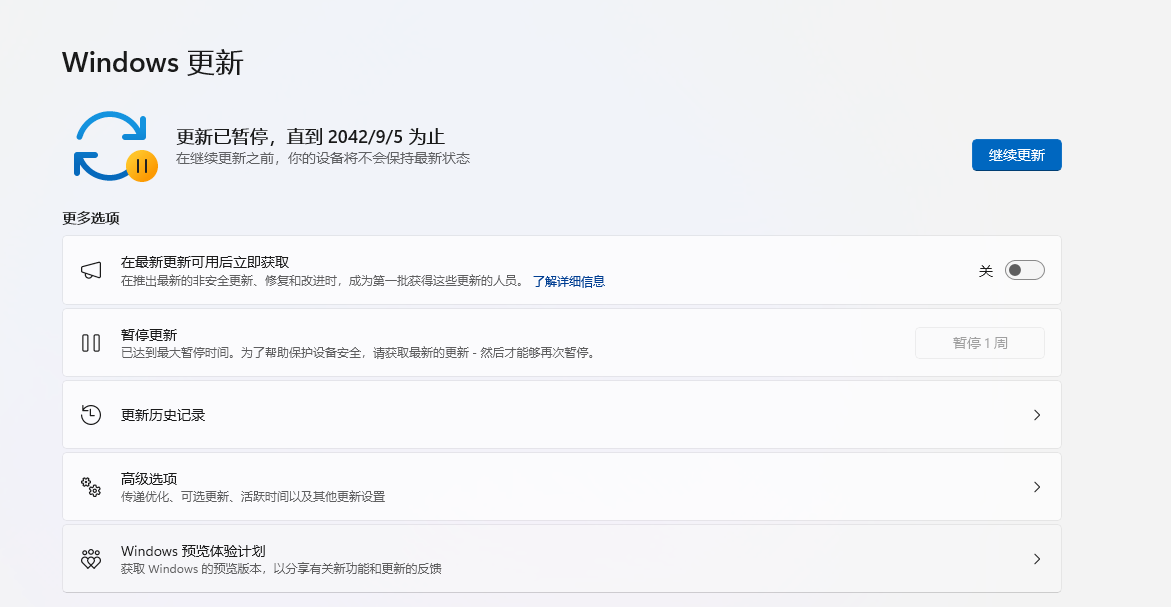Click the megaphone icon
This screenshot has width=1171, height=607.
tap(91, 270)
